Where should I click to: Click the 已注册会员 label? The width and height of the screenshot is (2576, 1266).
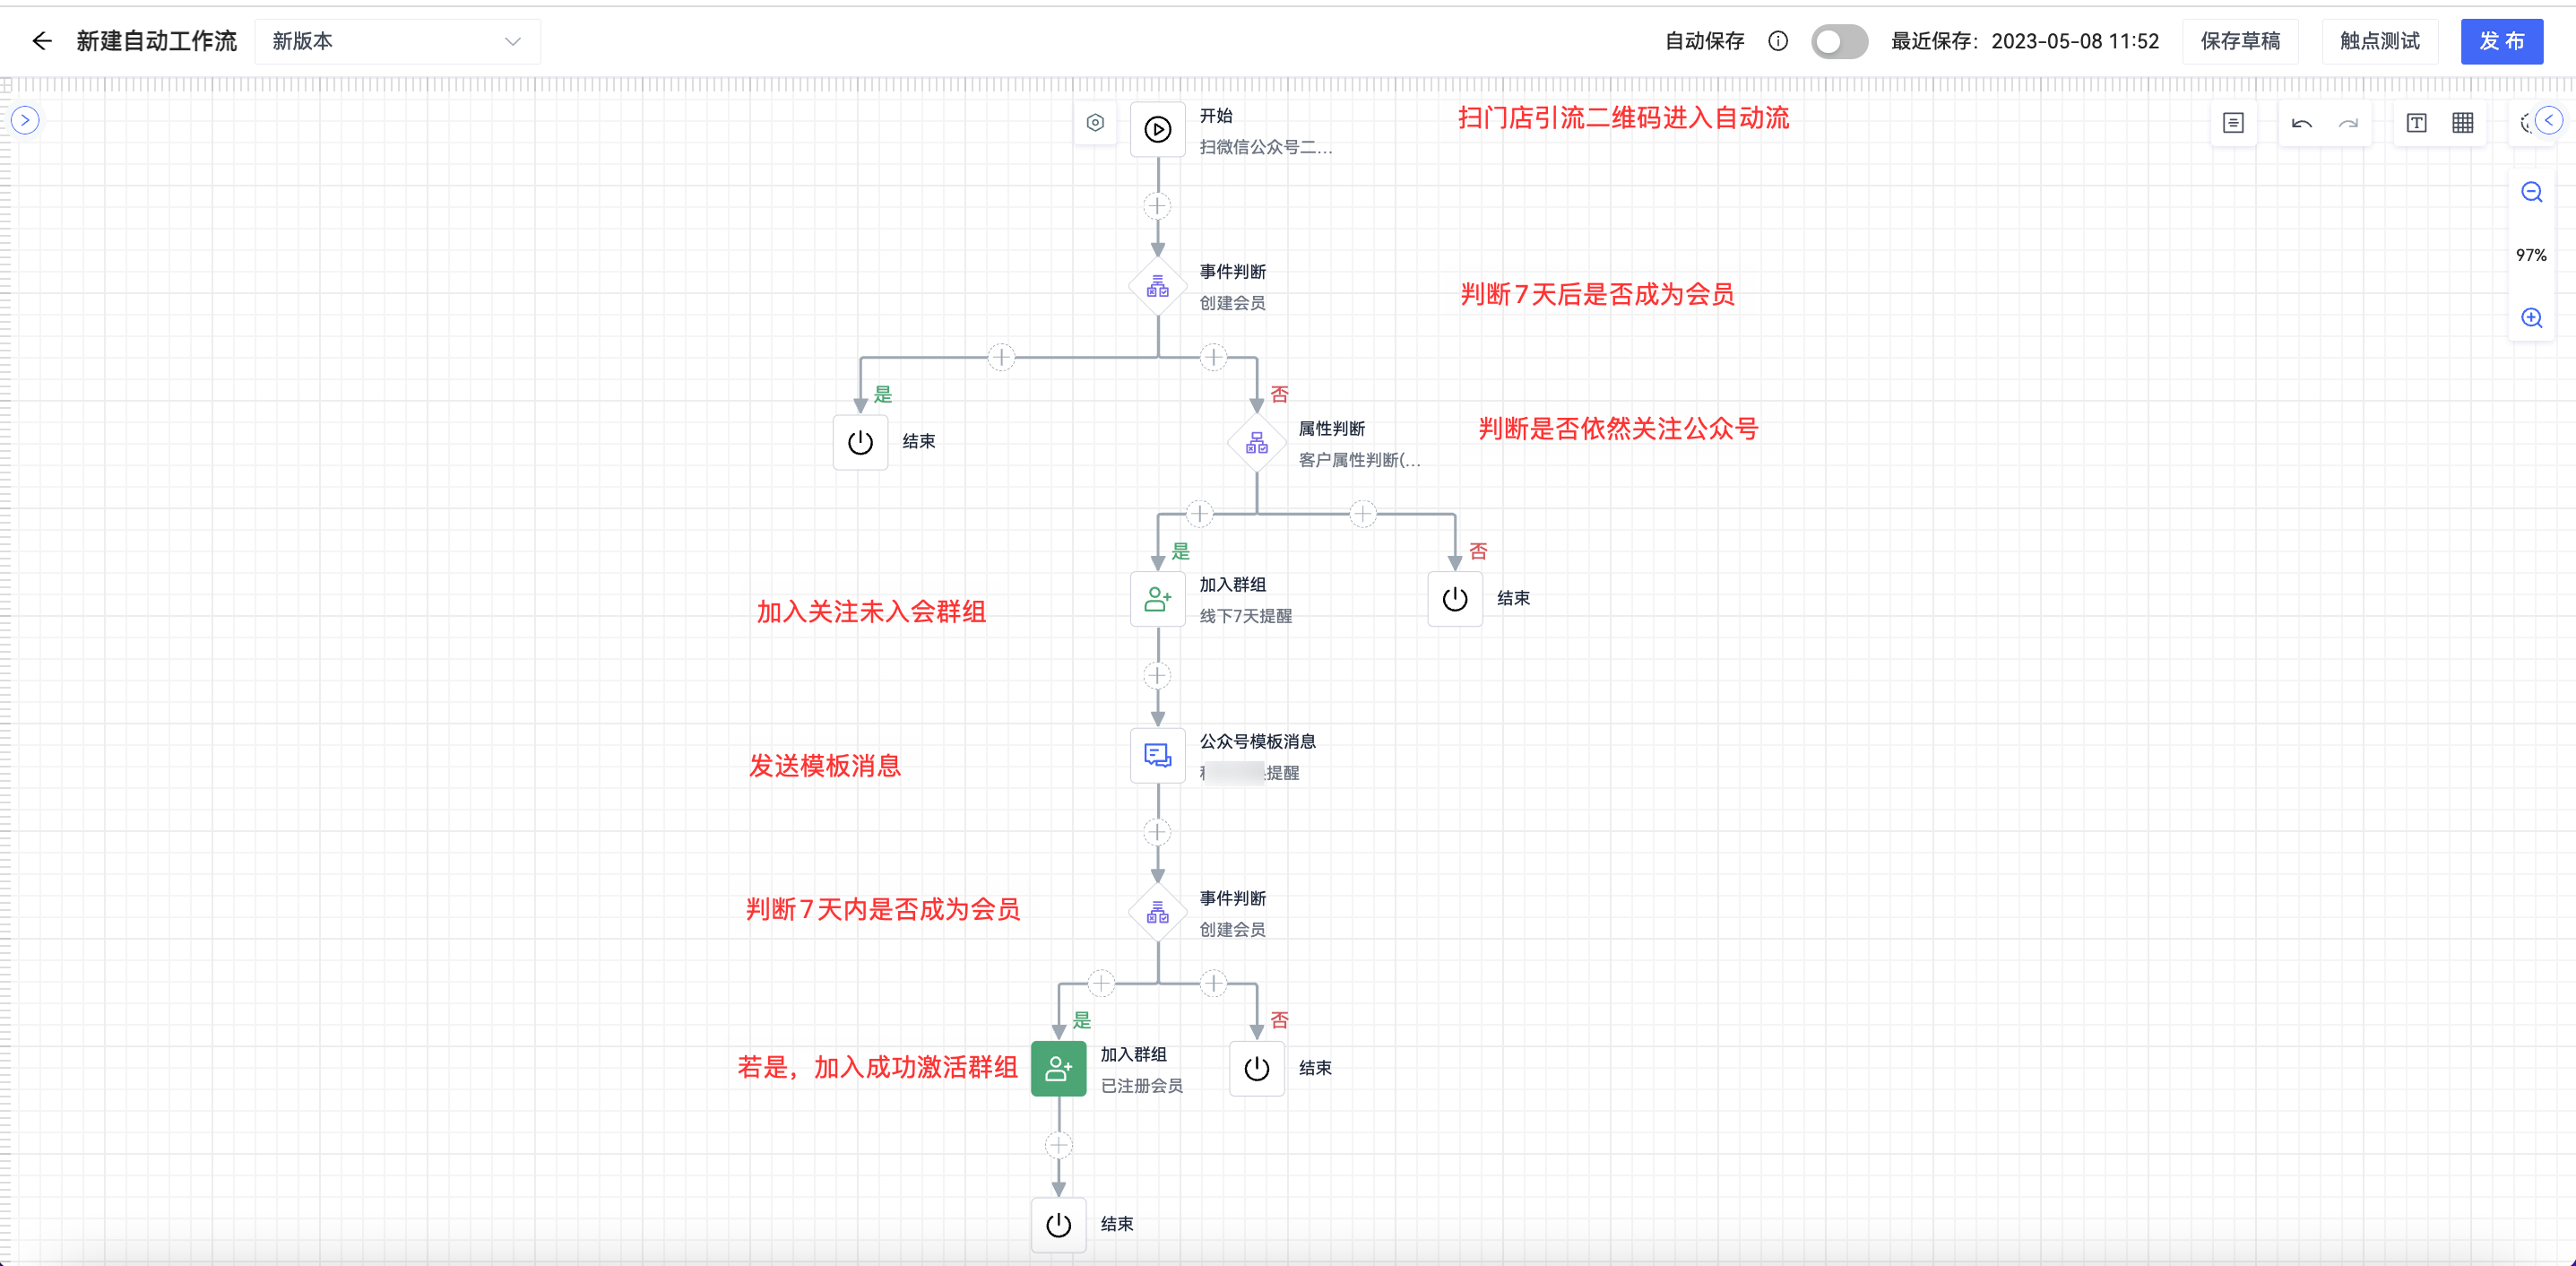pos(1141,1086)
